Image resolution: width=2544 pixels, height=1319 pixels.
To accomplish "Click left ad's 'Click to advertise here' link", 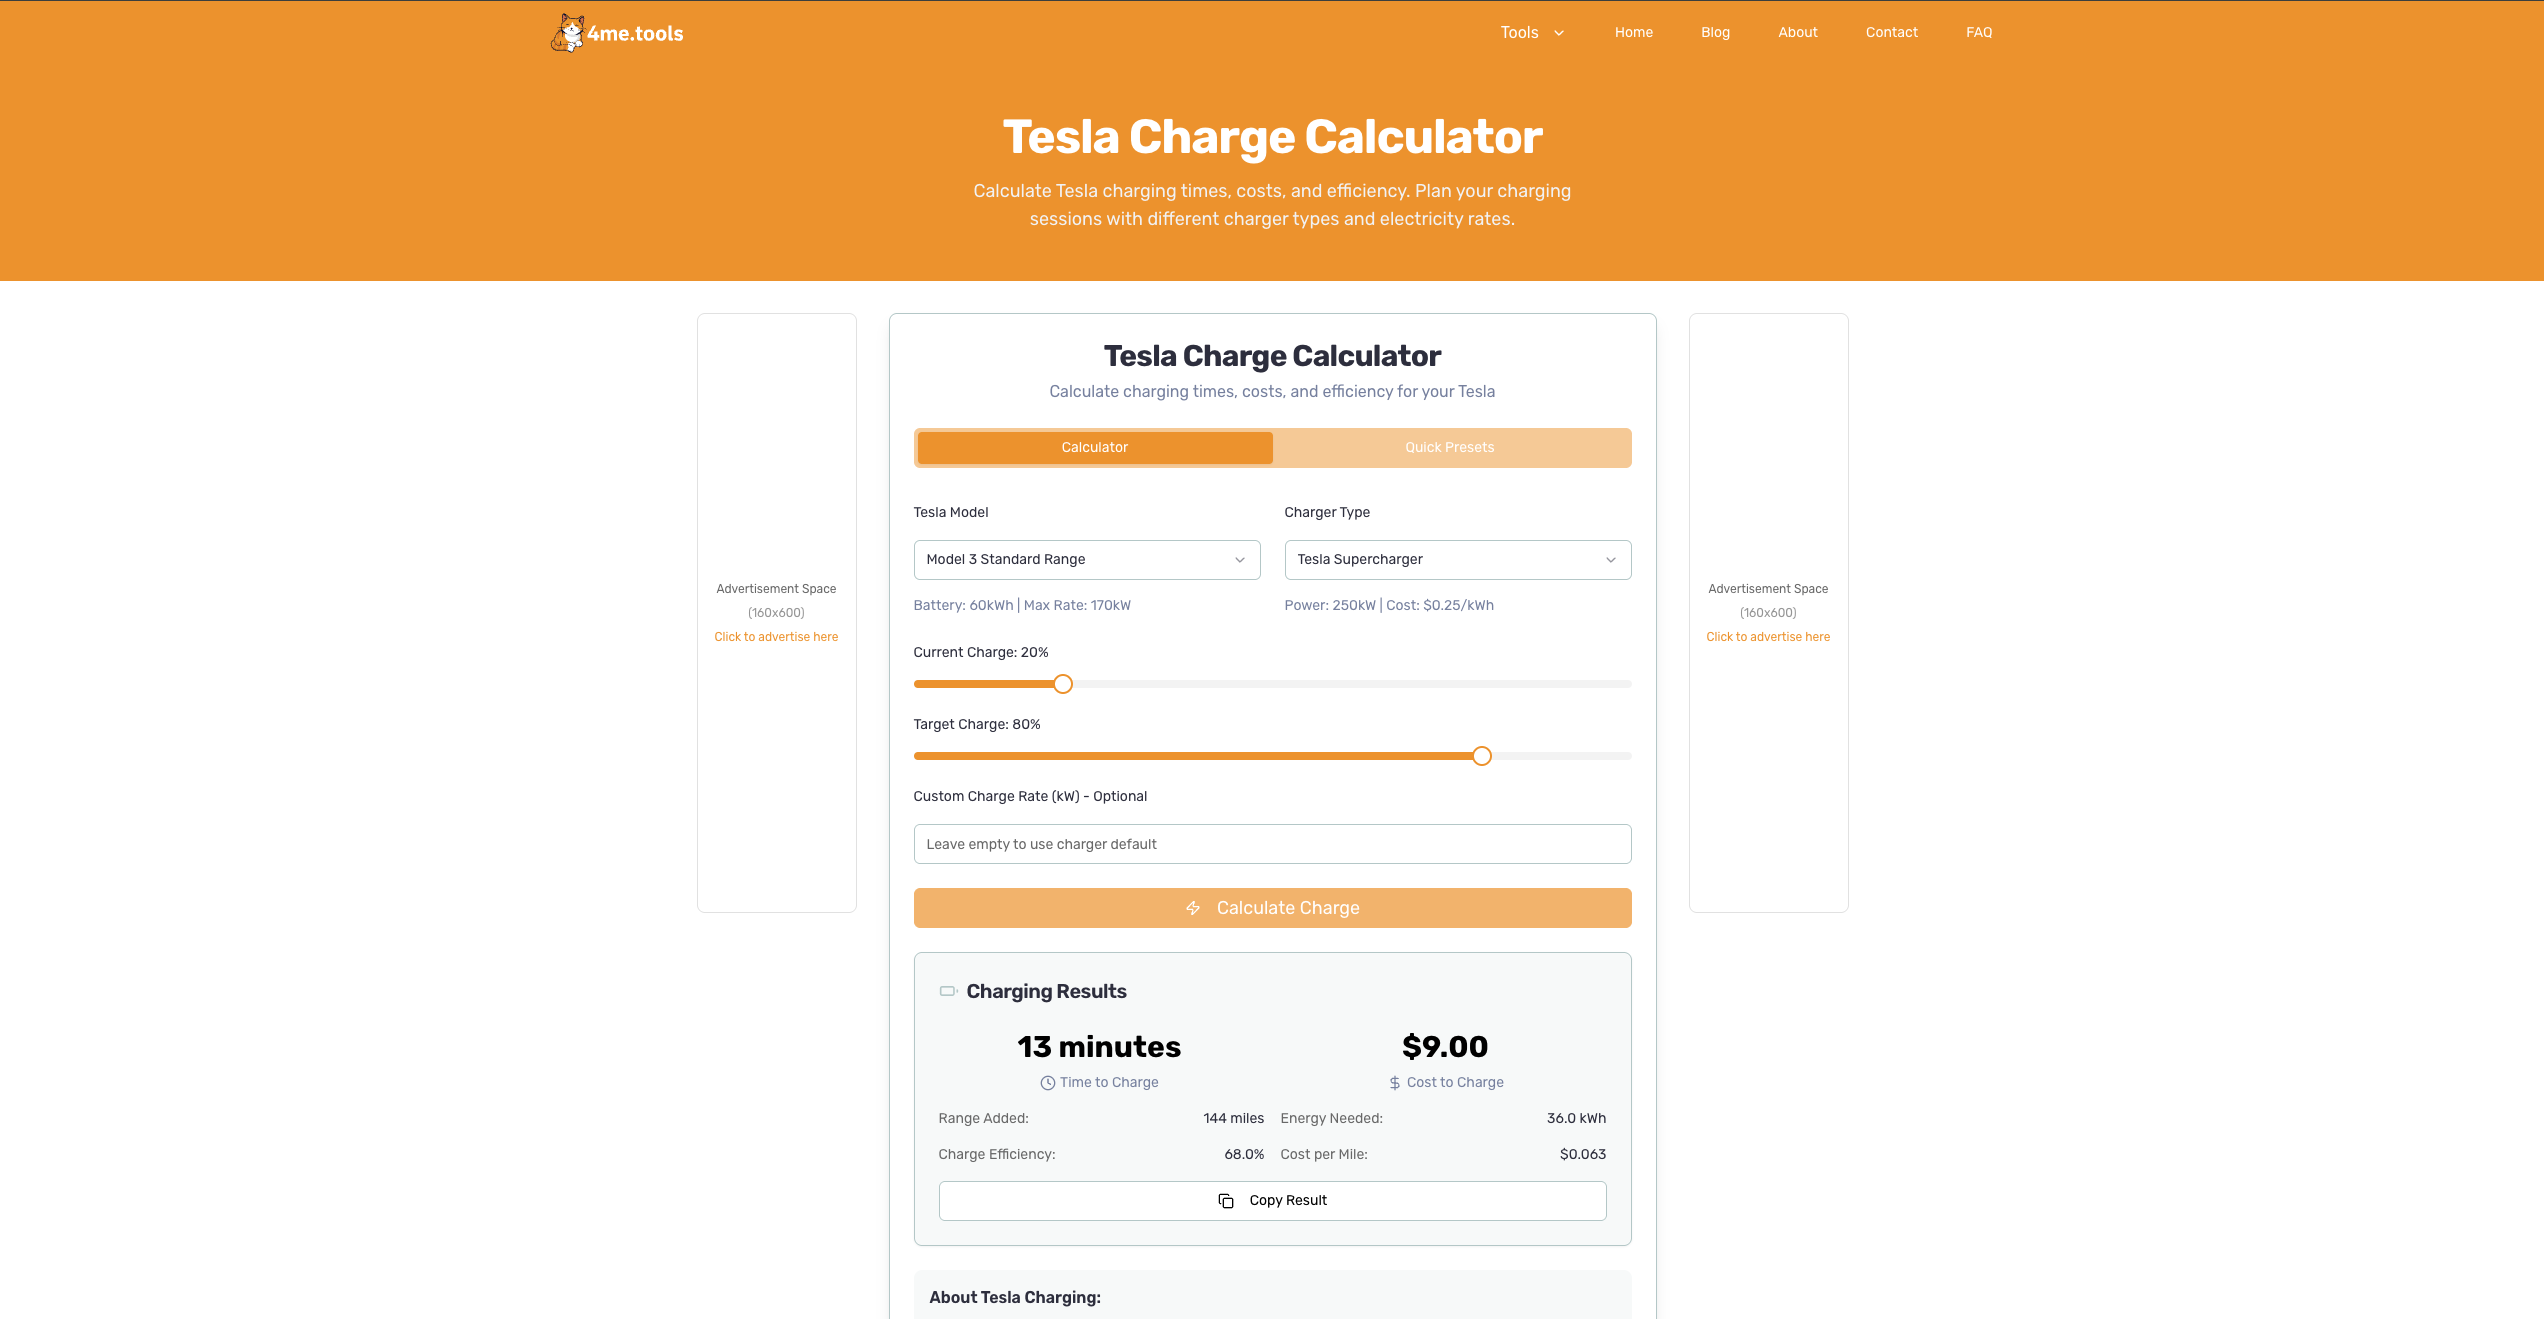I will pos(776,637).
